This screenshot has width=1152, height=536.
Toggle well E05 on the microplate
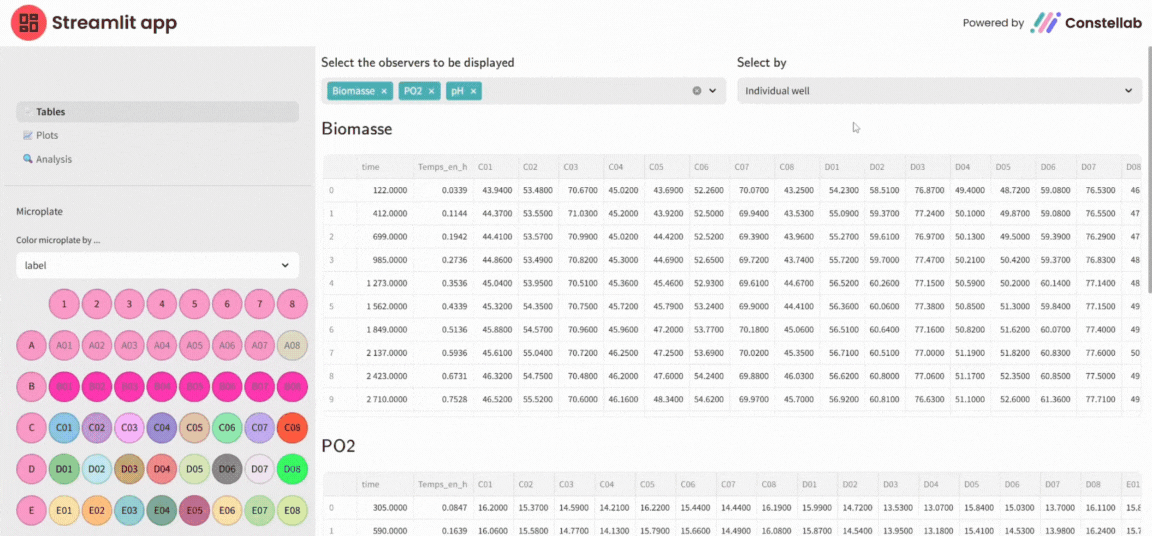(194, 510)
